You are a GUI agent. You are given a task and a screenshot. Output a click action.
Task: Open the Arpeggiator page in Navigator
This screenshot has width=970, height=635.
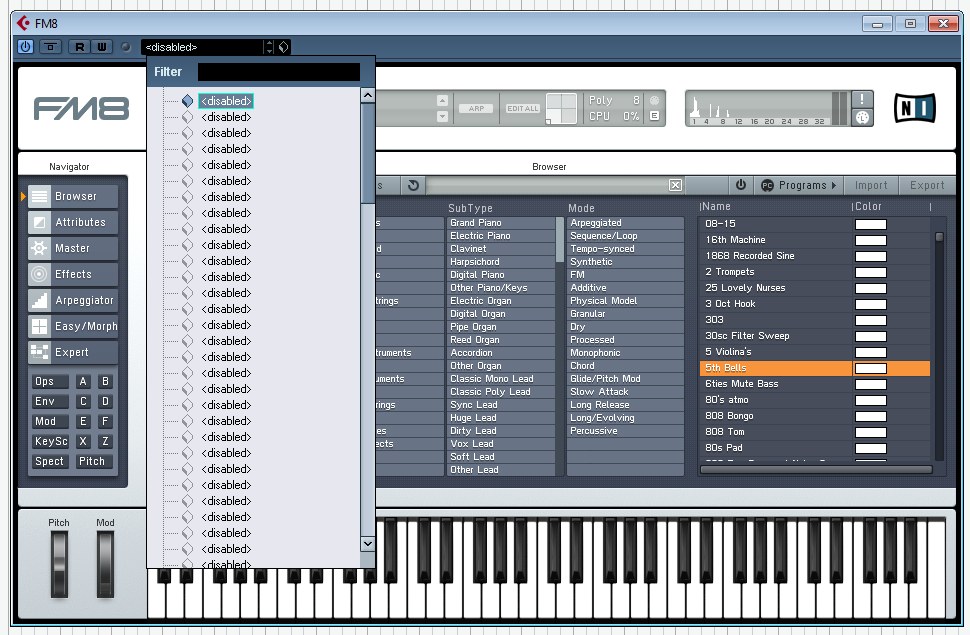(x=73, y=300)
